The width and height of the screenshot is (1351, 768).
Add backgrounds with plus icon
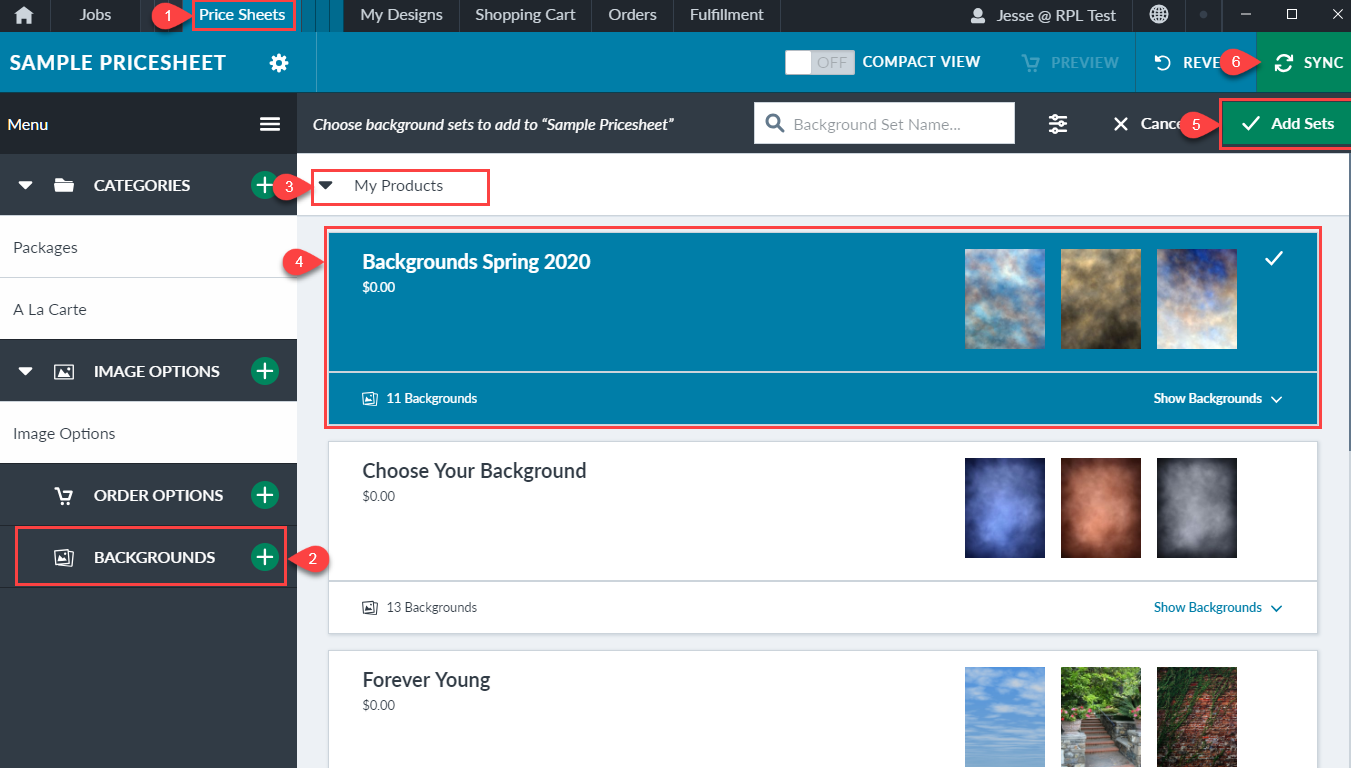click(x=264, y=557)
